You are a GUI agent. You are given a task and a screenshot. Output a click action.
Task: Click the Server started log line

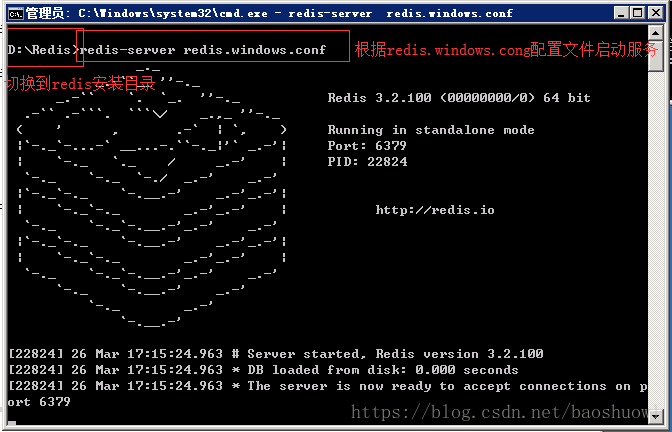(x=276, y=354)
